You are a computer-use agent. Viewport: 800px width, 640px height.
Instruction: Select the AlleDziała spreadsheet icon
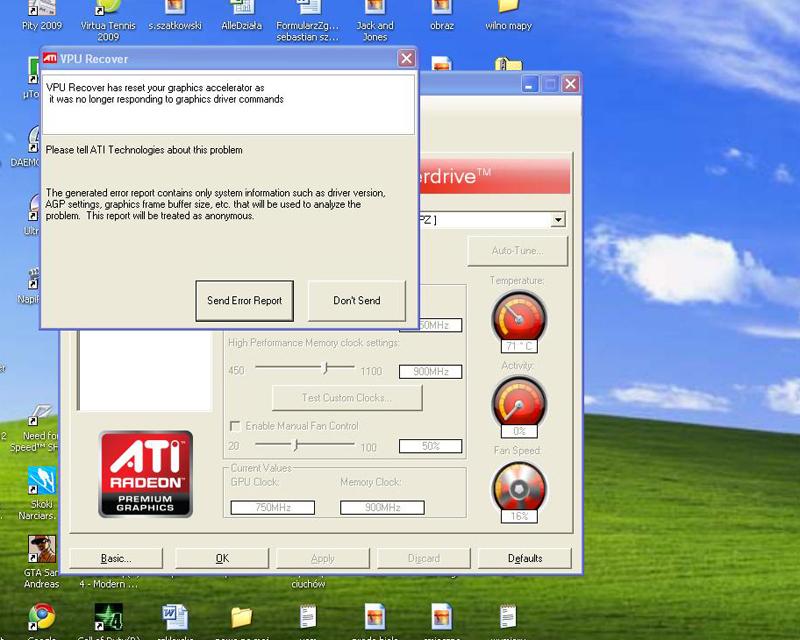[x=241, y=14]
